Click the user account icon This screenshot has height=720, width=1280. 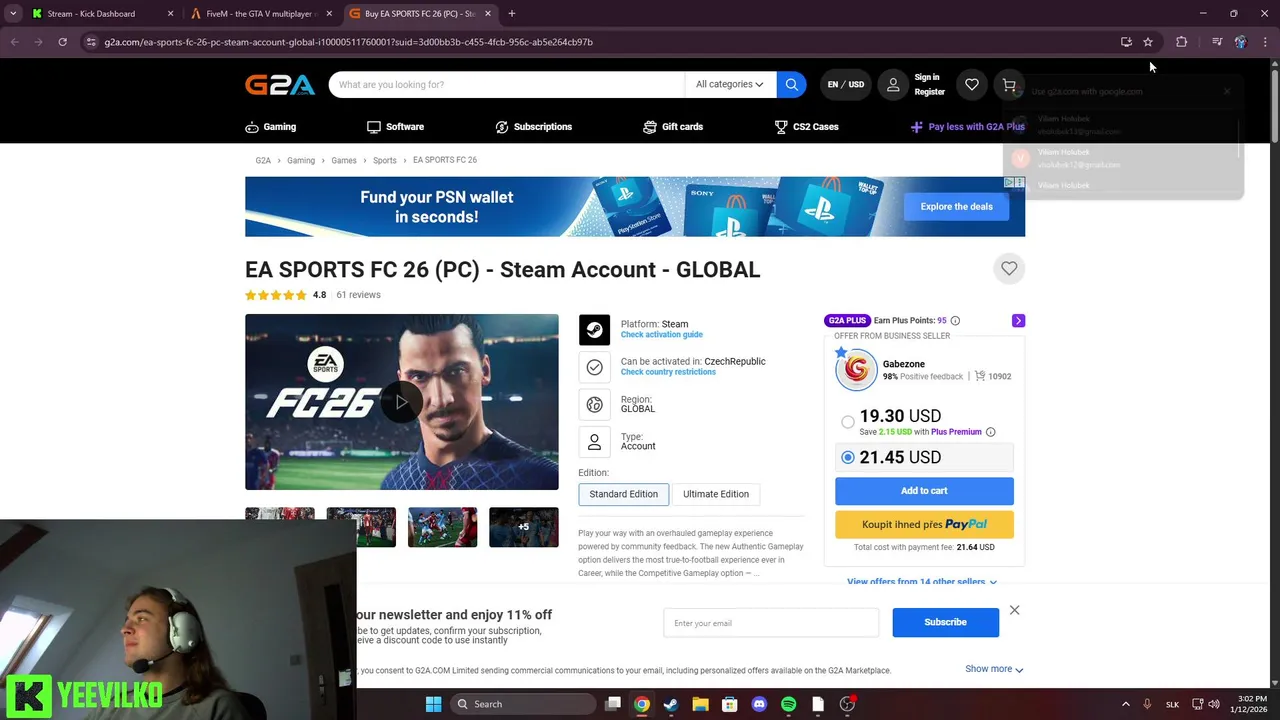click(x=893, y=85)
